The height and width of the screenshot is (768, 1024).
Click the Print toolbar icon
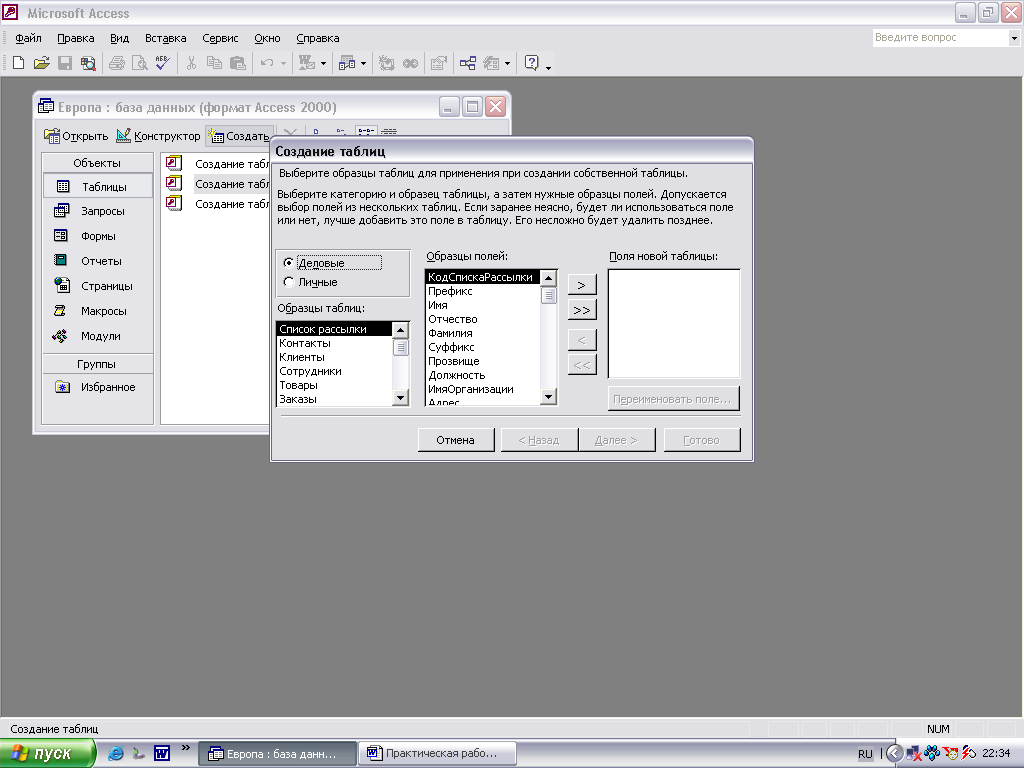117,63
